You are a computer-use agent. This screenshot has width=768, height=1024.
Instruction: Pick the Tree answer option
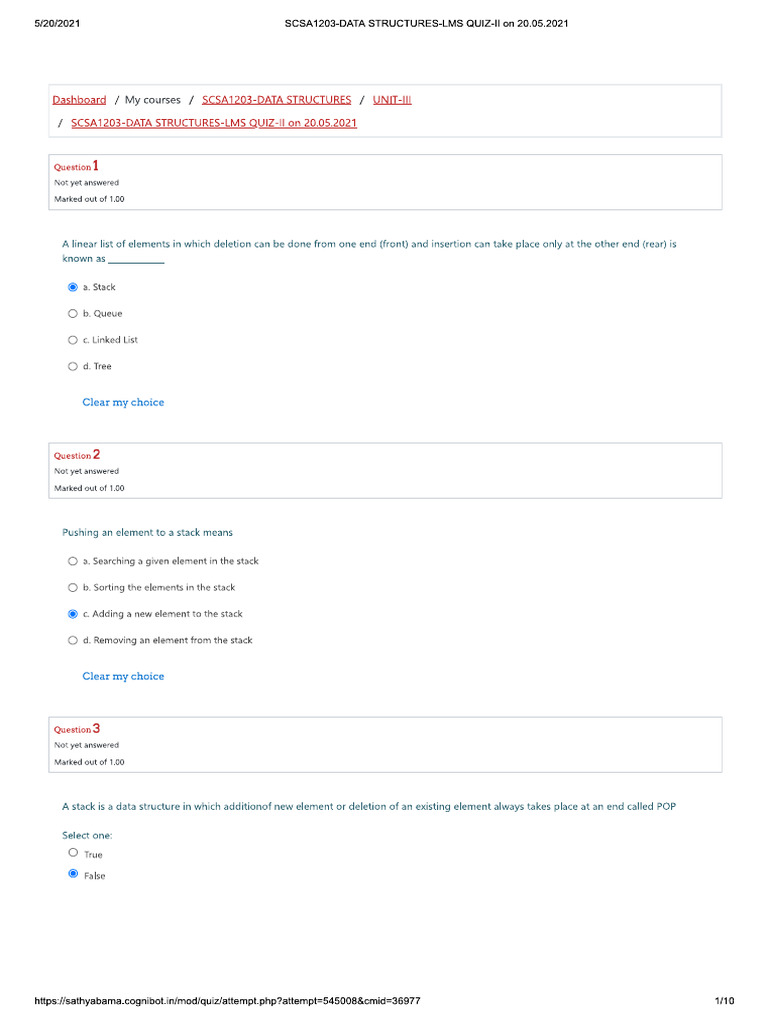click(x=72, y=366)
